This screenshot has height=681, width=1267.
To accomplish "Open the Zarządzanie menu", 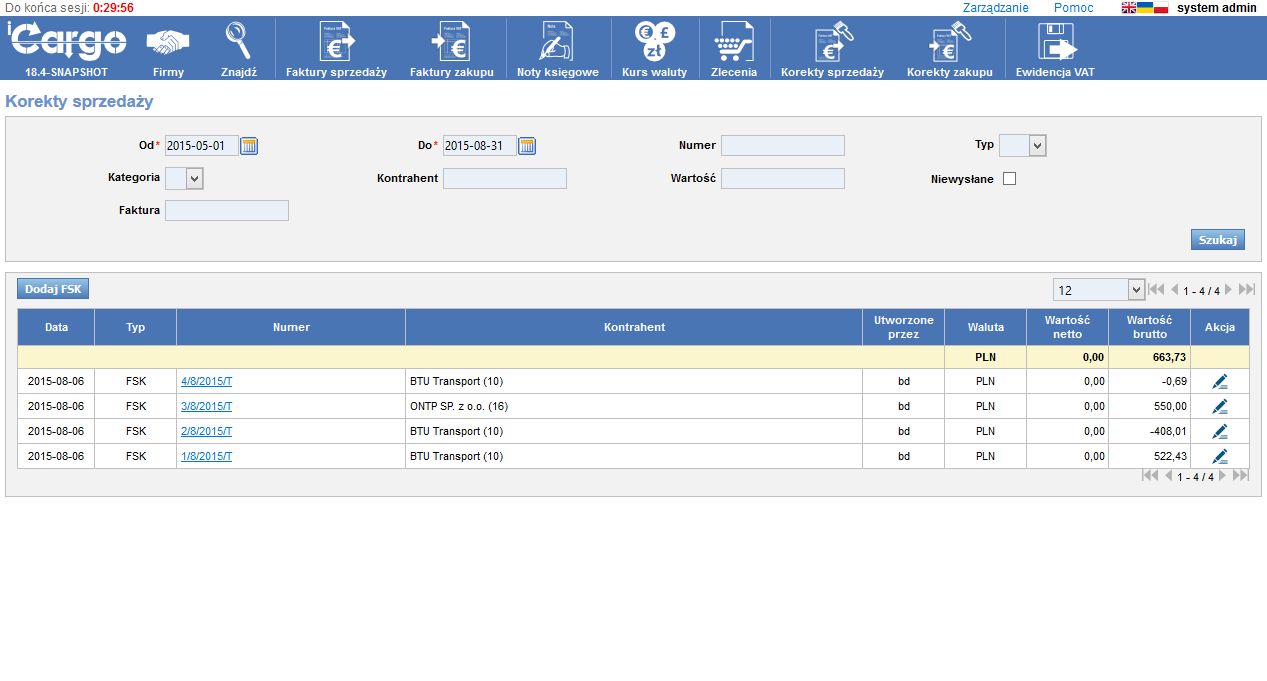I will pos(995,8).
